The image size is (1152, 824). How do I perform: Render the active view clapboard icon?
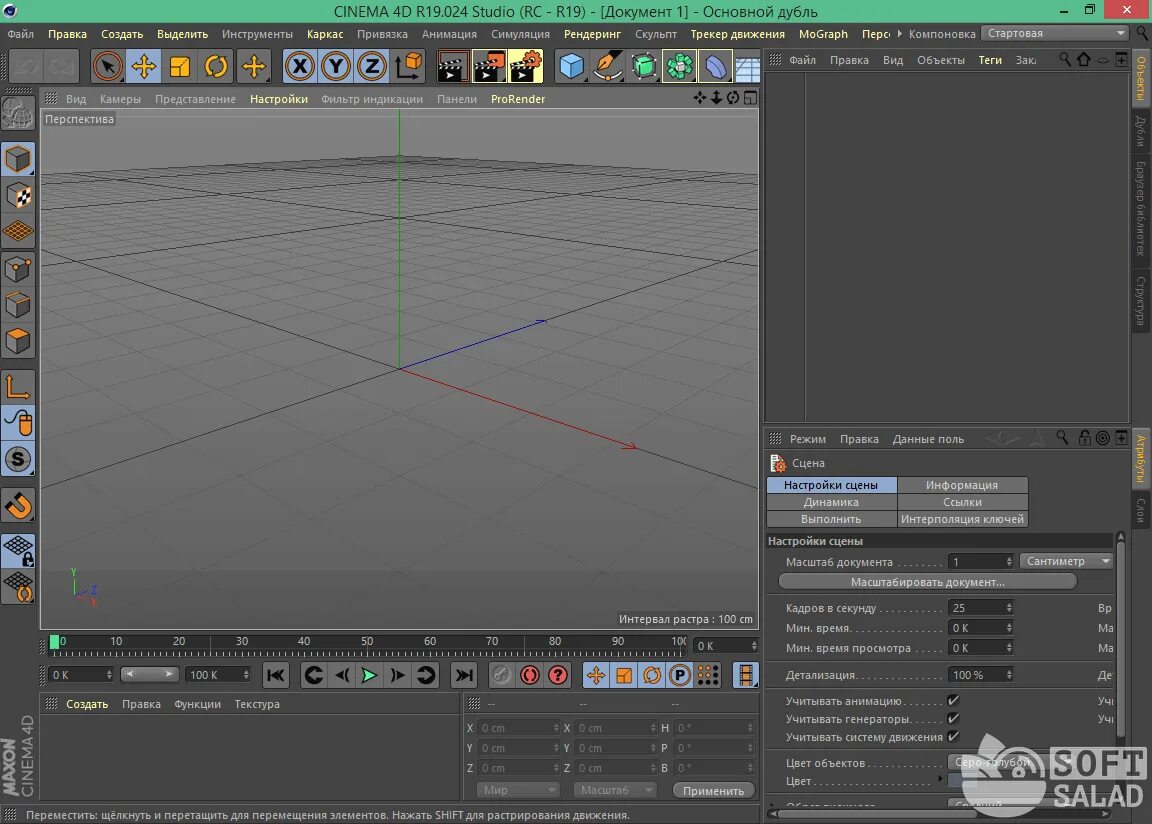tap(453, 67)
